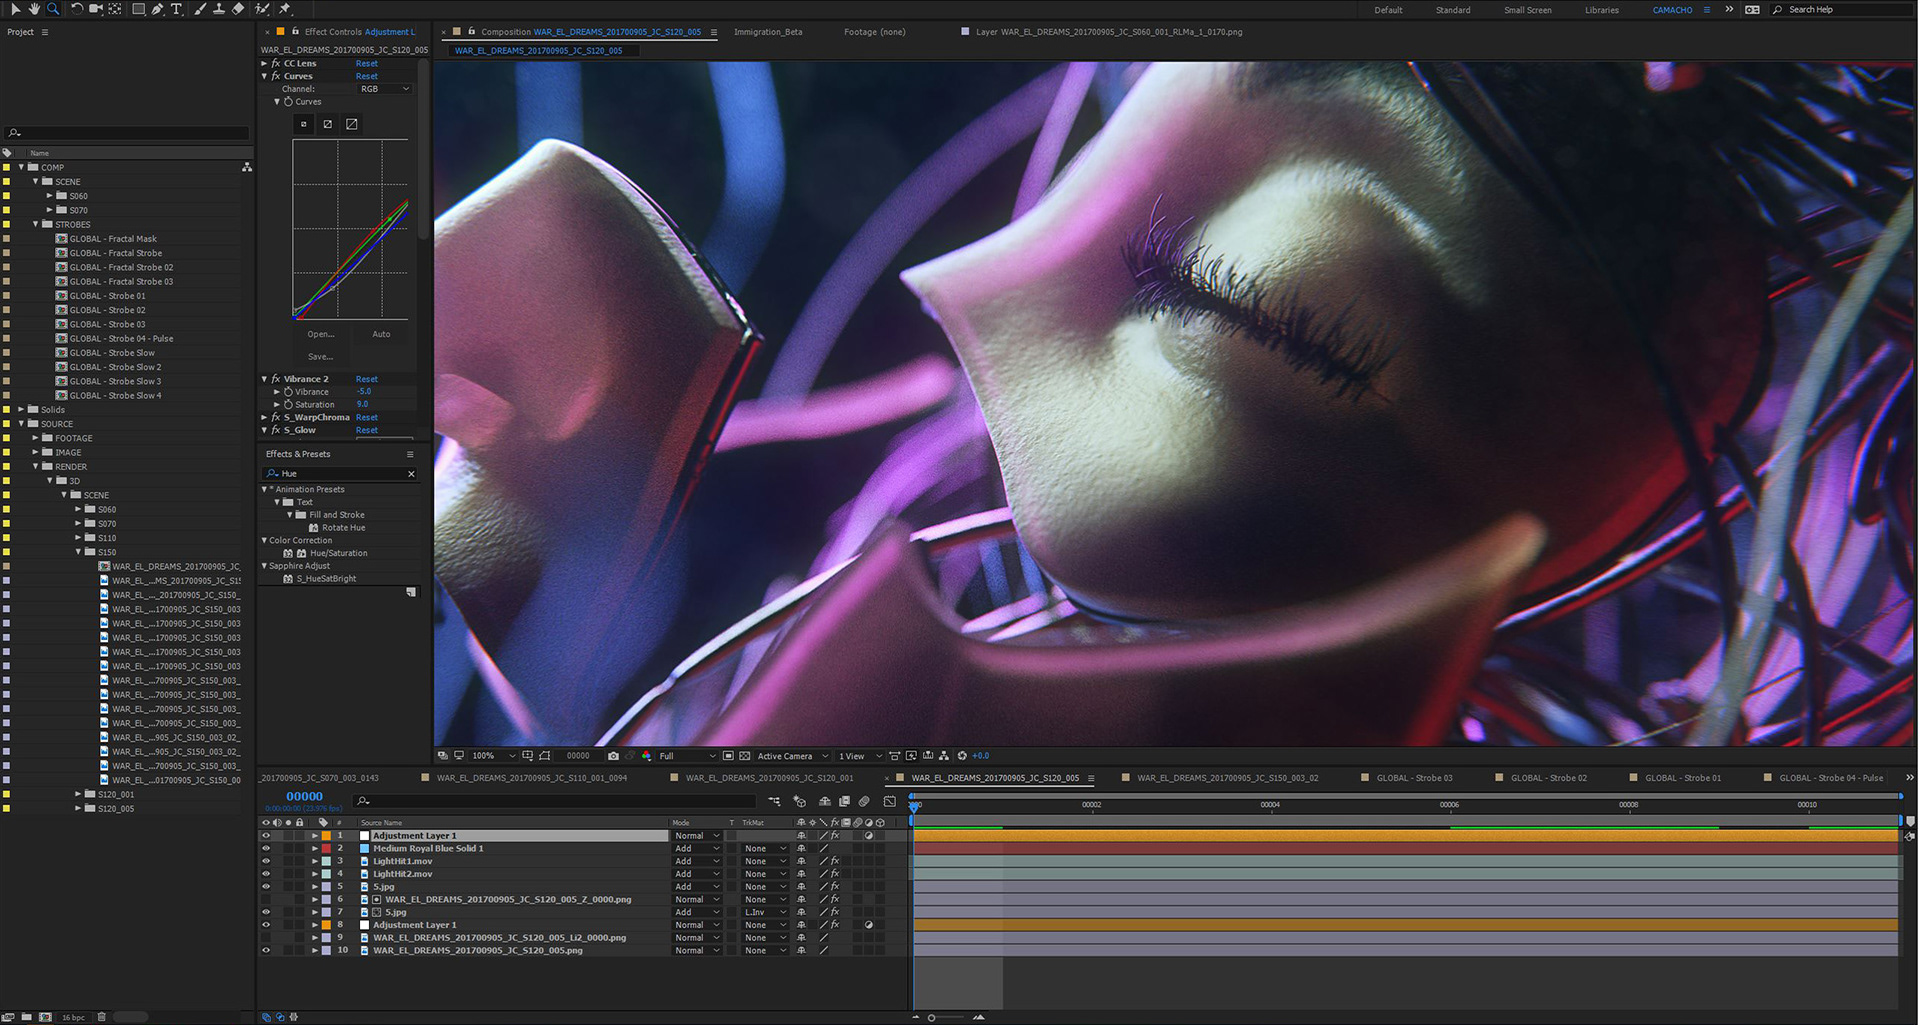This screenshot has height=1025, width=1920.
Task: Expand the S120_001 folder
Action: pos(78,794)
